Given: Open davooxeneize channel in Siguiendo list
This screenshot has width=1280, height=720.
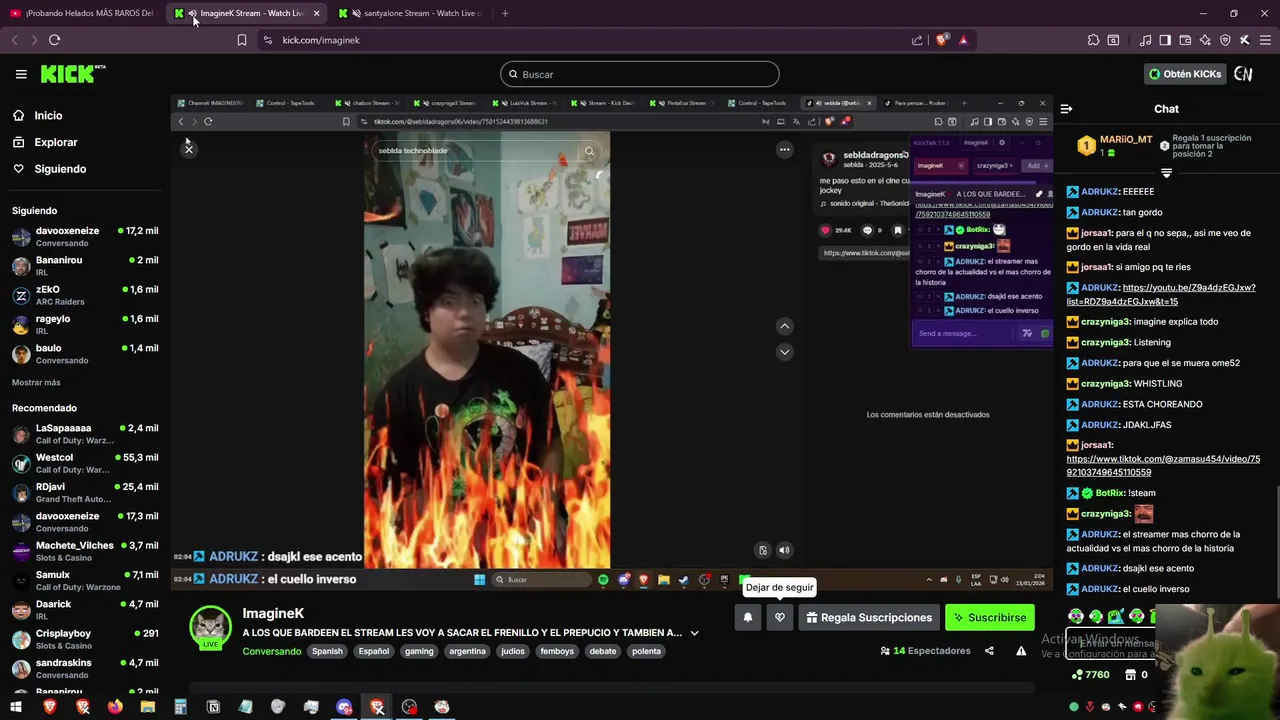Looking at the screenshot, I should [85, 237].
